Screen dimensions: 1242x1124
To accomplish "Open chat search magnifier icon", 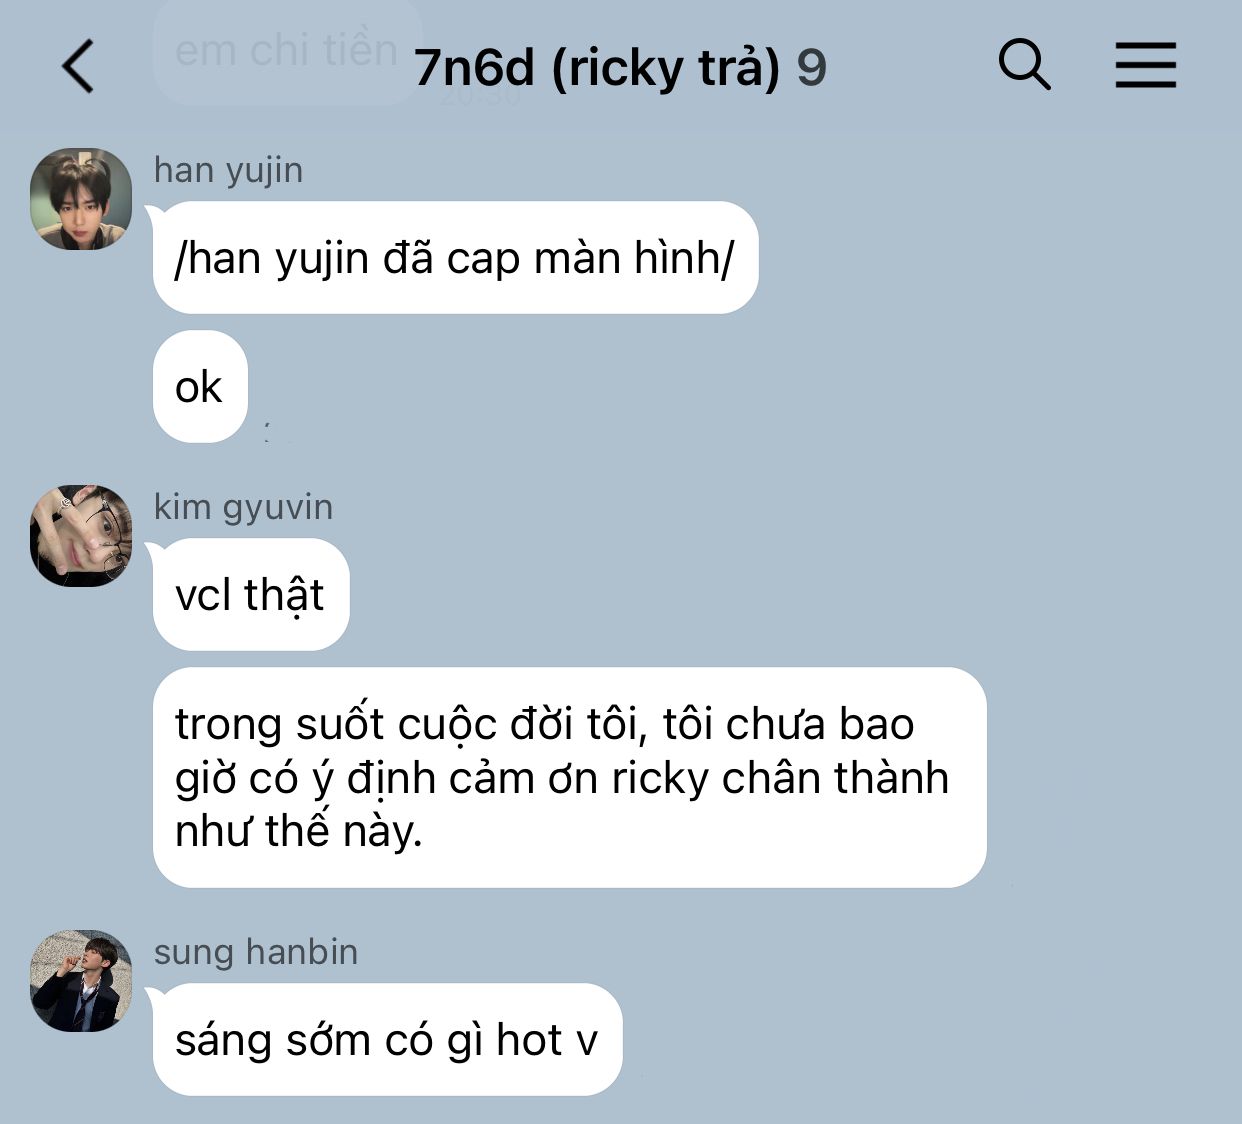I will pos(1025,66).
